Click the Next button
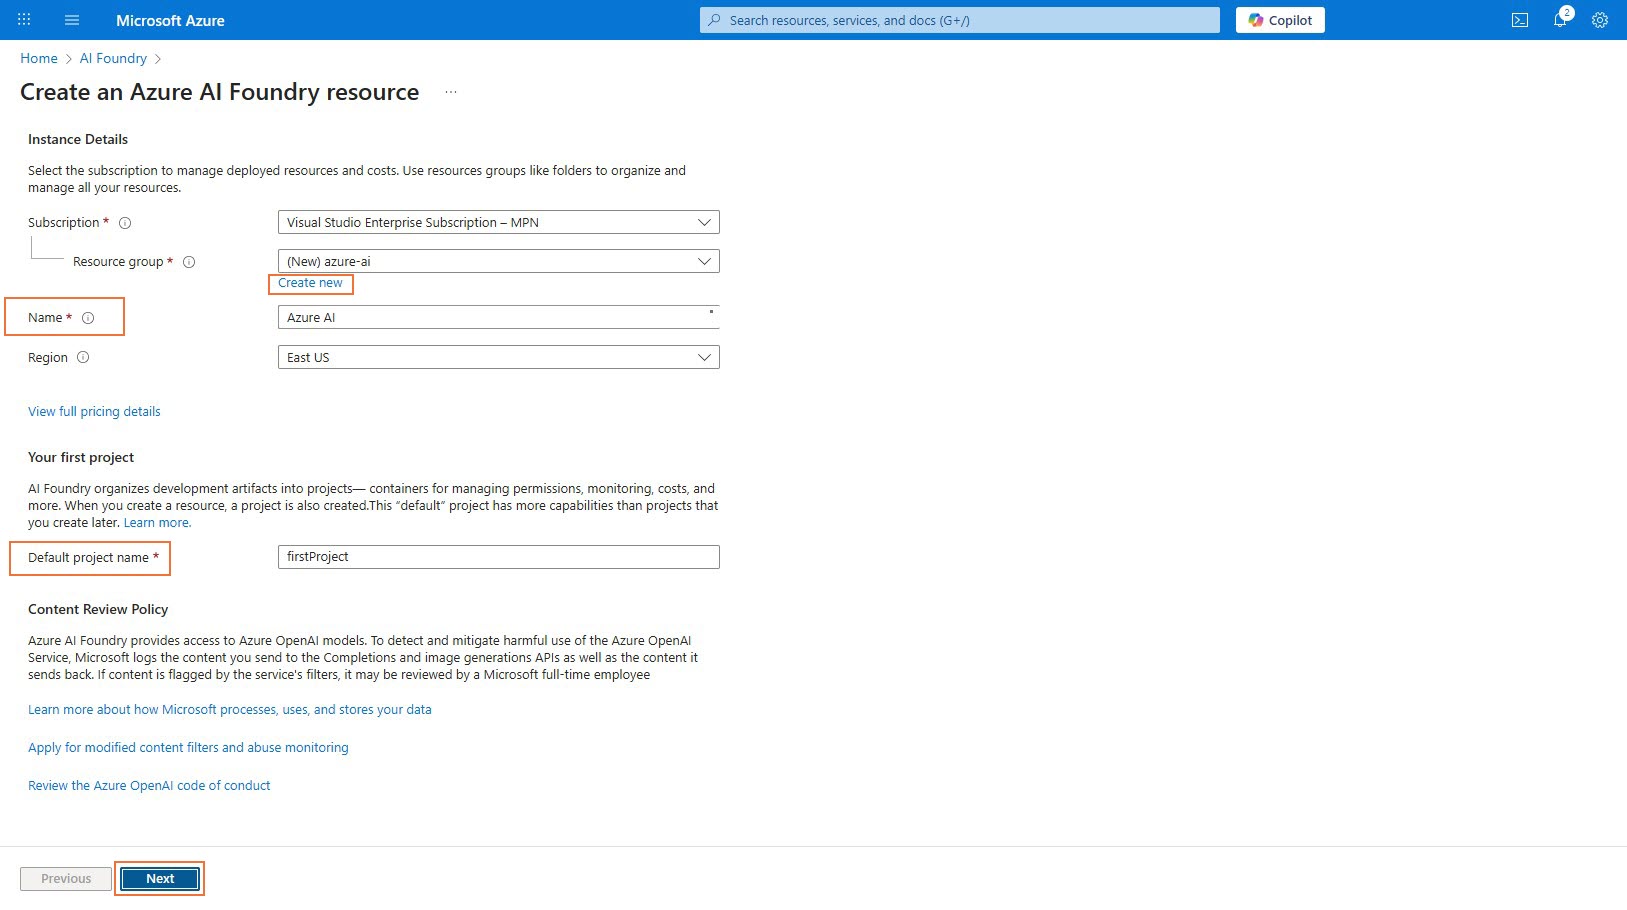The image size is (1627, 910). tap(160, 879)
